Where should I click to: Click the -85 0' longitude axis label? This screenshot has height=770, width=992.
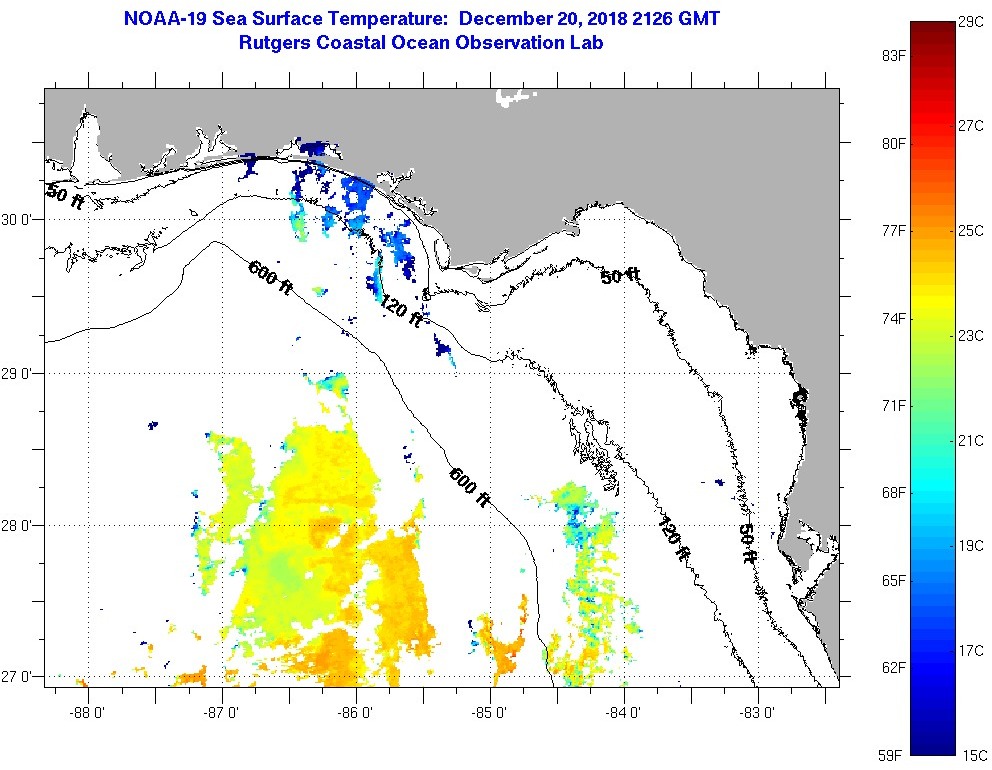(x=490, y=713)
